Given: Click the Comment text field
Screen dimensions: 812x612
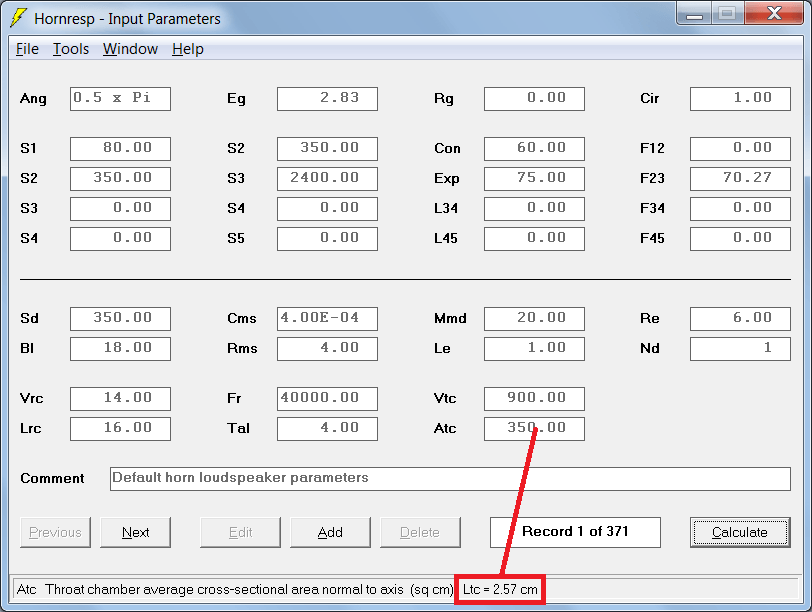Looking at the screenshot, I should (x=450, y=478).
